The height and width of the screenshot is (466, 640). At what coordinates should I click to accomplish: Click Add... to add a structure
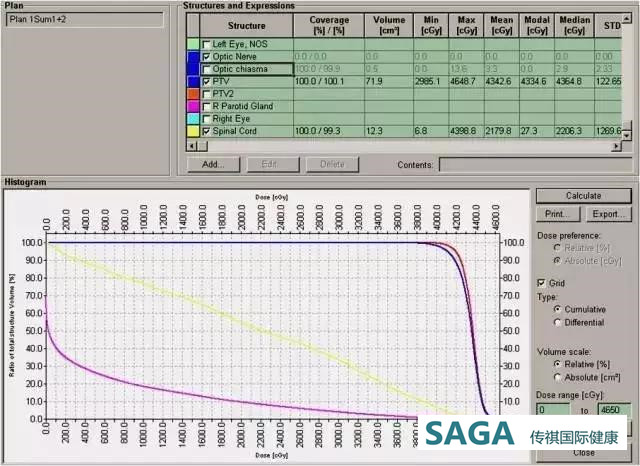click(x=213, y=163)
